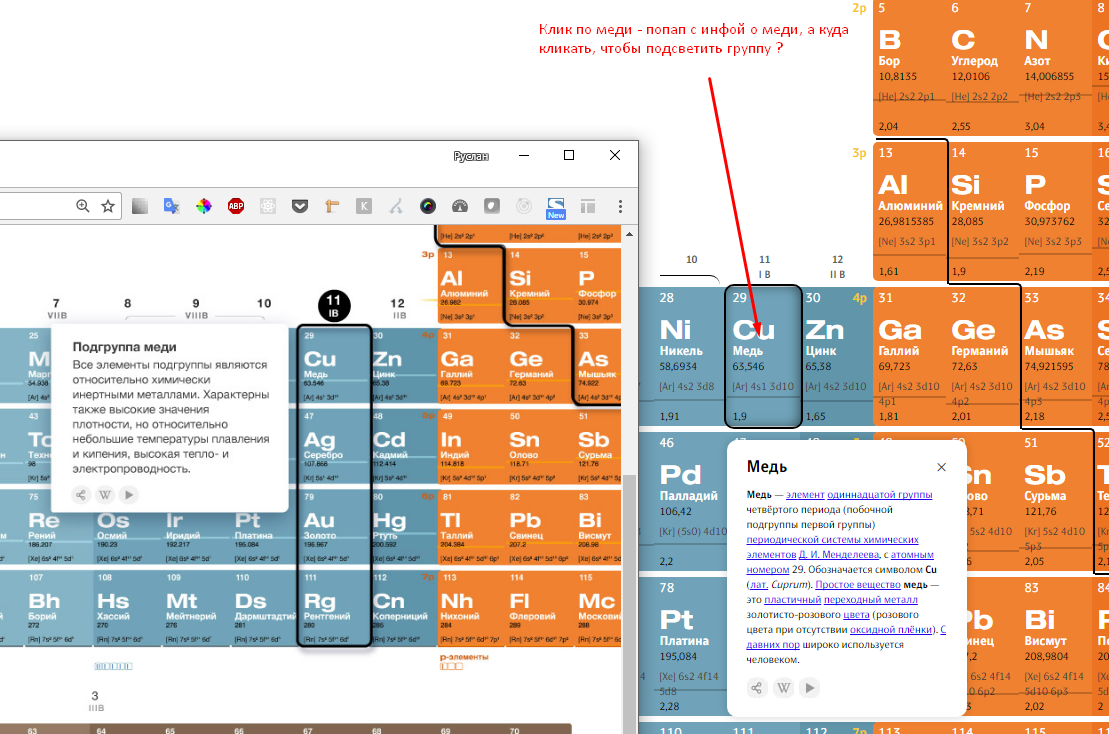Viewport: 1109px width, 734px height.
Task: Click the 'оксидной плёнки' link
Action: click(893, 630)
